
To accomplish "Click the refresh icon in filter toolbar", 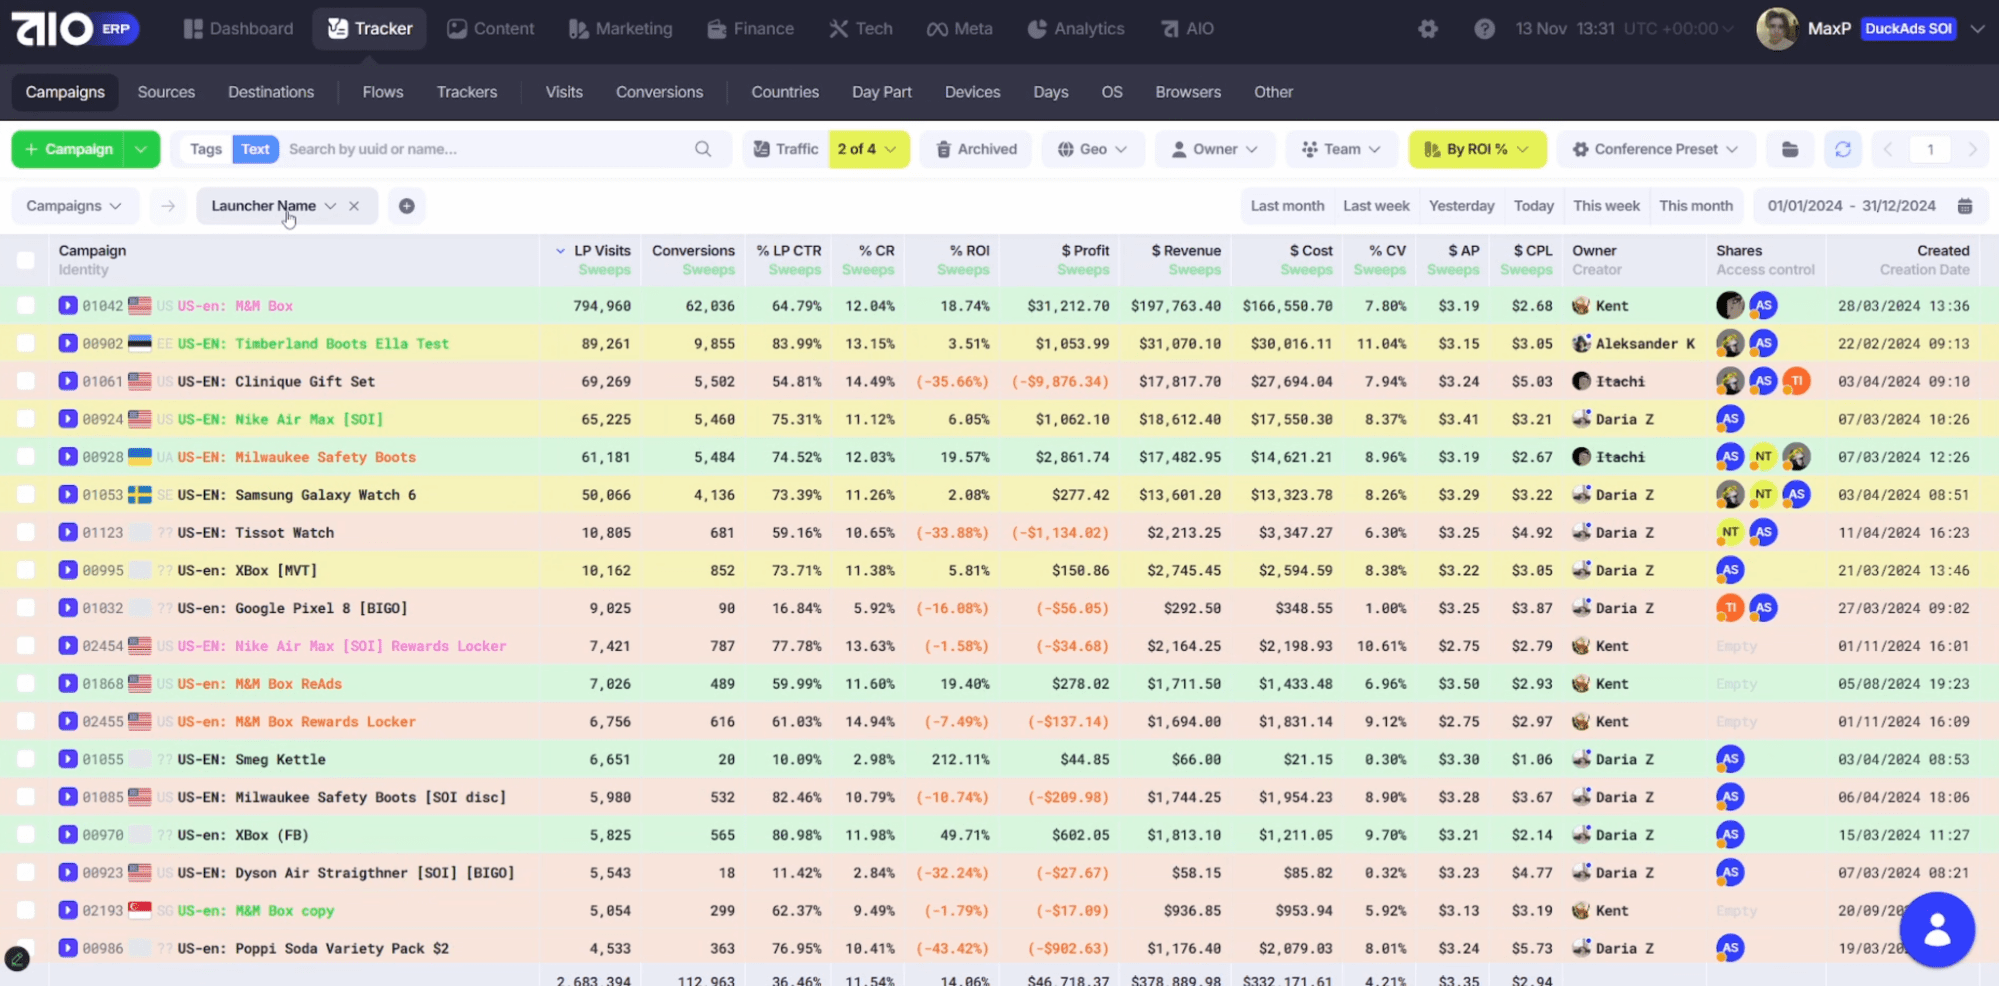I will (1842, 149).
